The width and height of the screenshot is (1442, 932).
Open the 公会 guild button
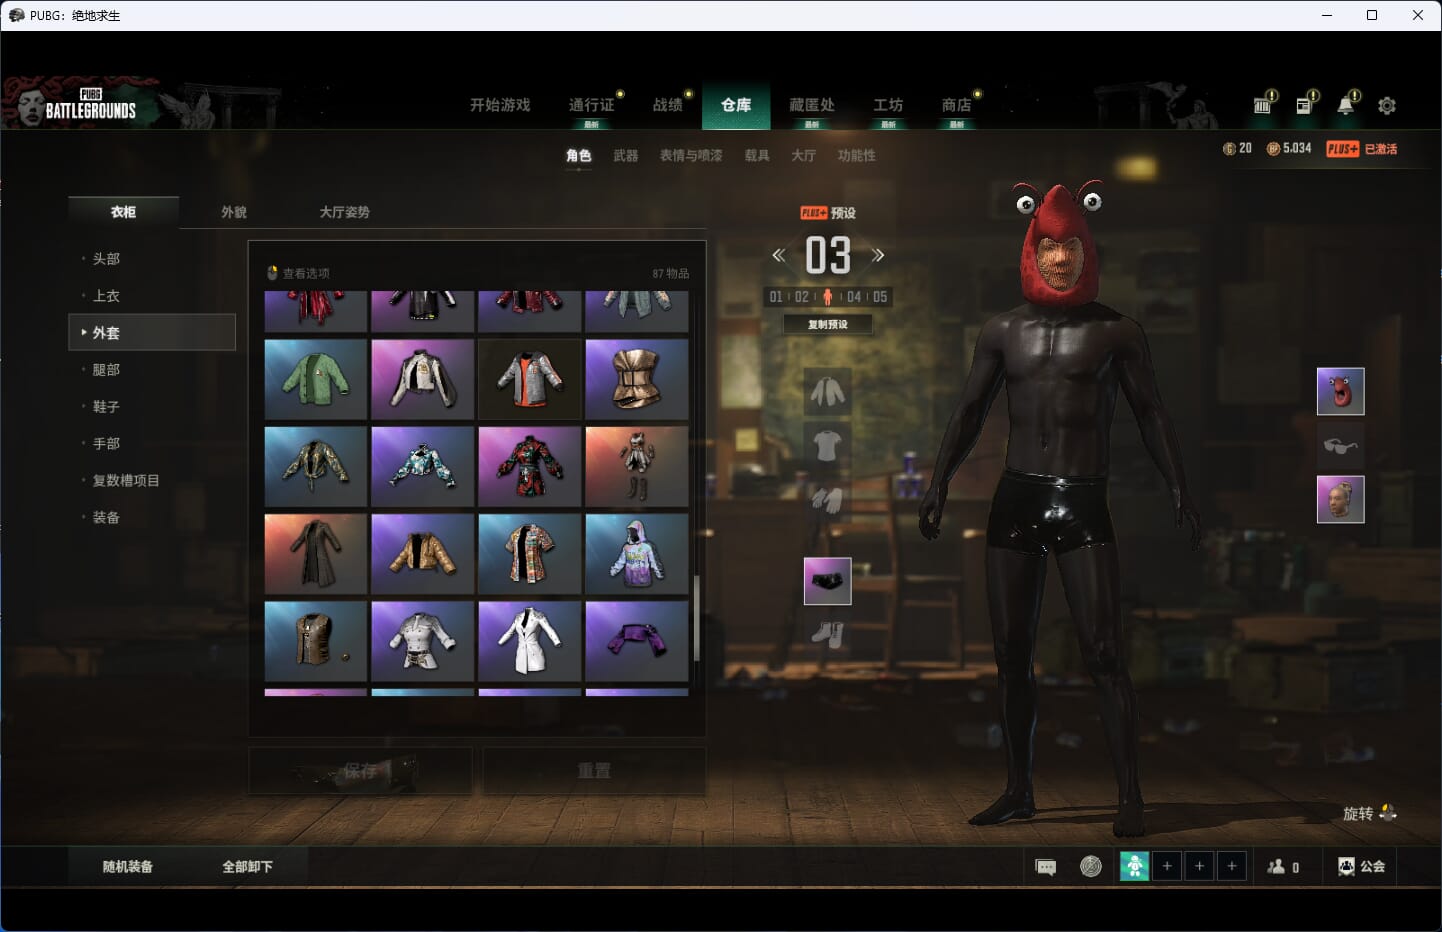pos(1361,866)
